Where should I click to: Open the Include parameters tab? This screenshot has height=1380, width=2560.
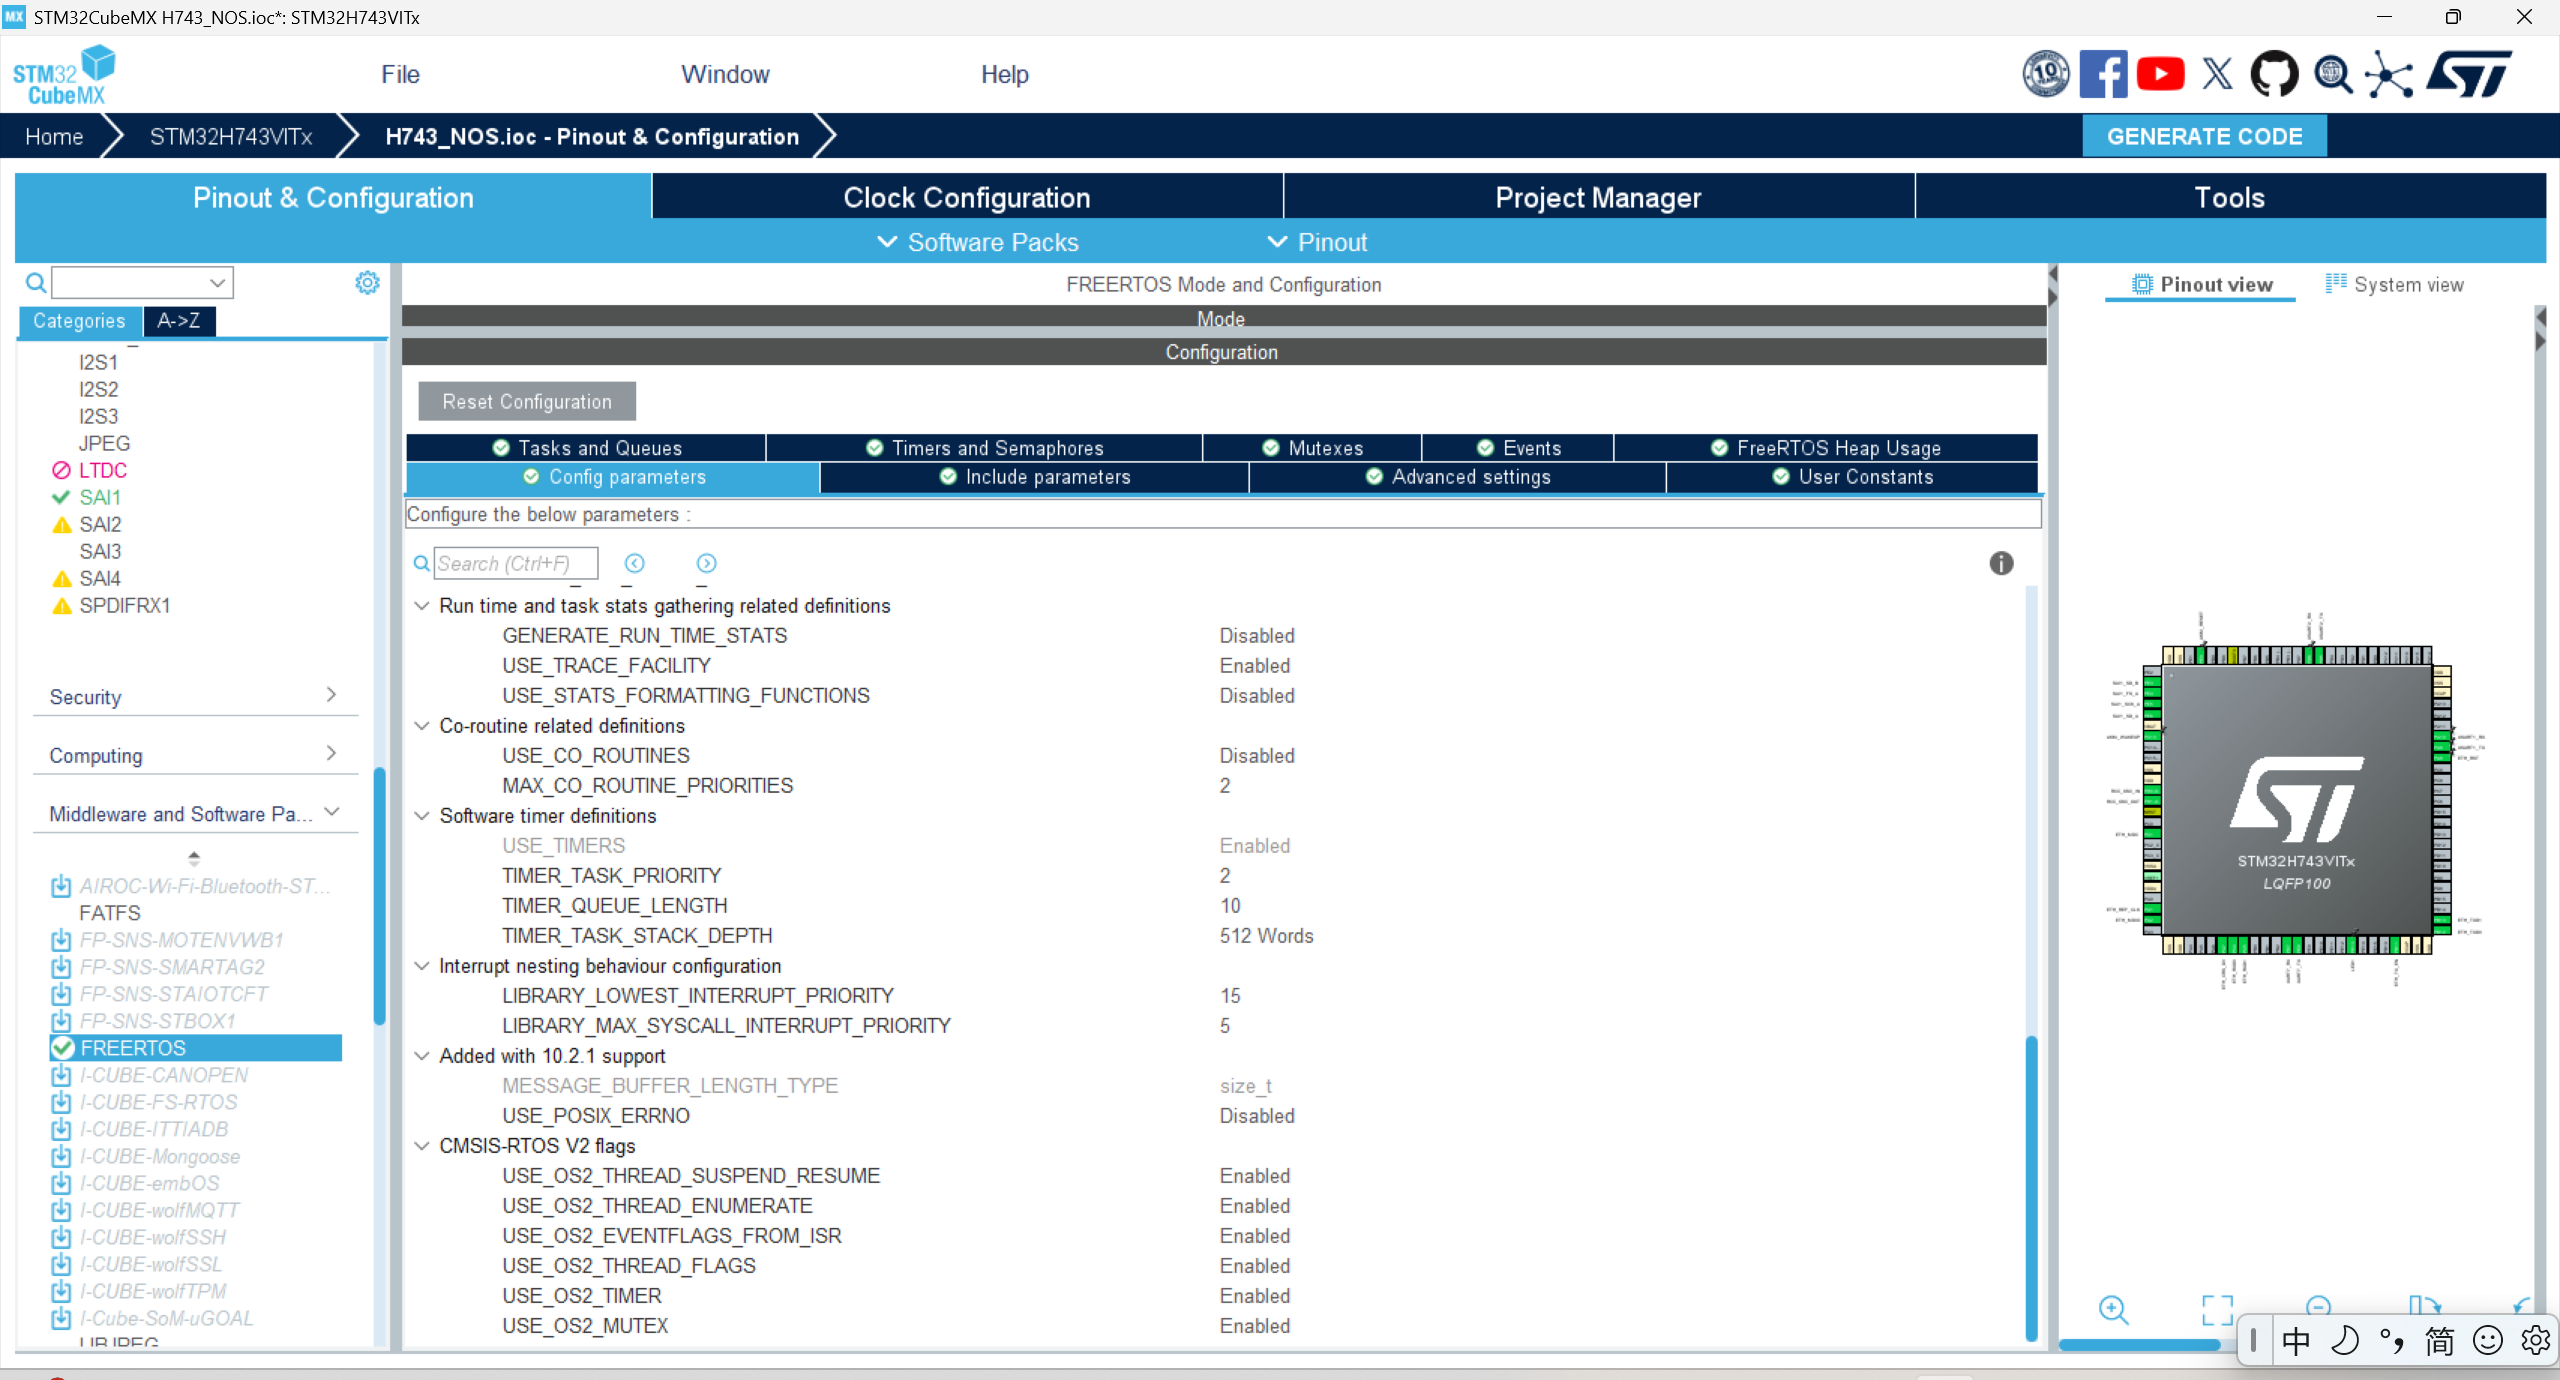pos(1035,477)
